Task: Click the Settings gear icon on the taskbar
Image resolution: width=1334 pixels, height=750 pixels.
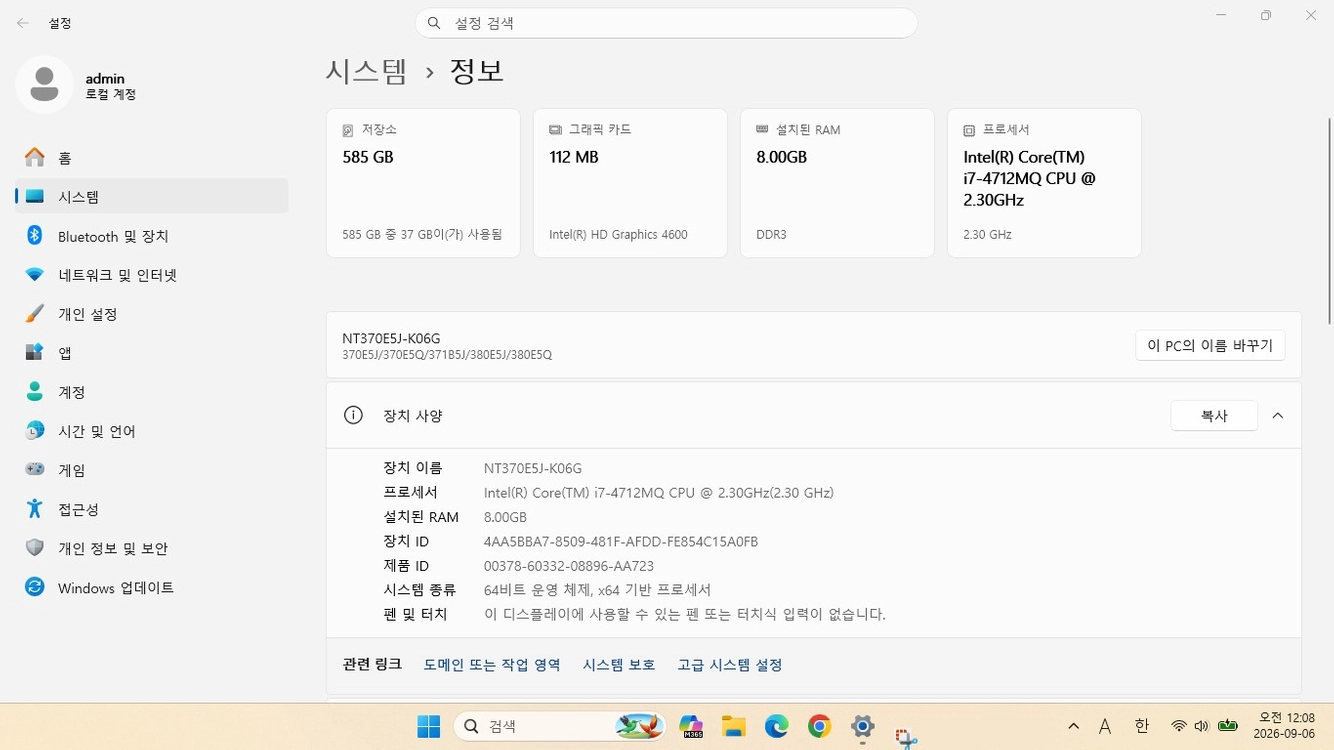Action: pos(862,727)
